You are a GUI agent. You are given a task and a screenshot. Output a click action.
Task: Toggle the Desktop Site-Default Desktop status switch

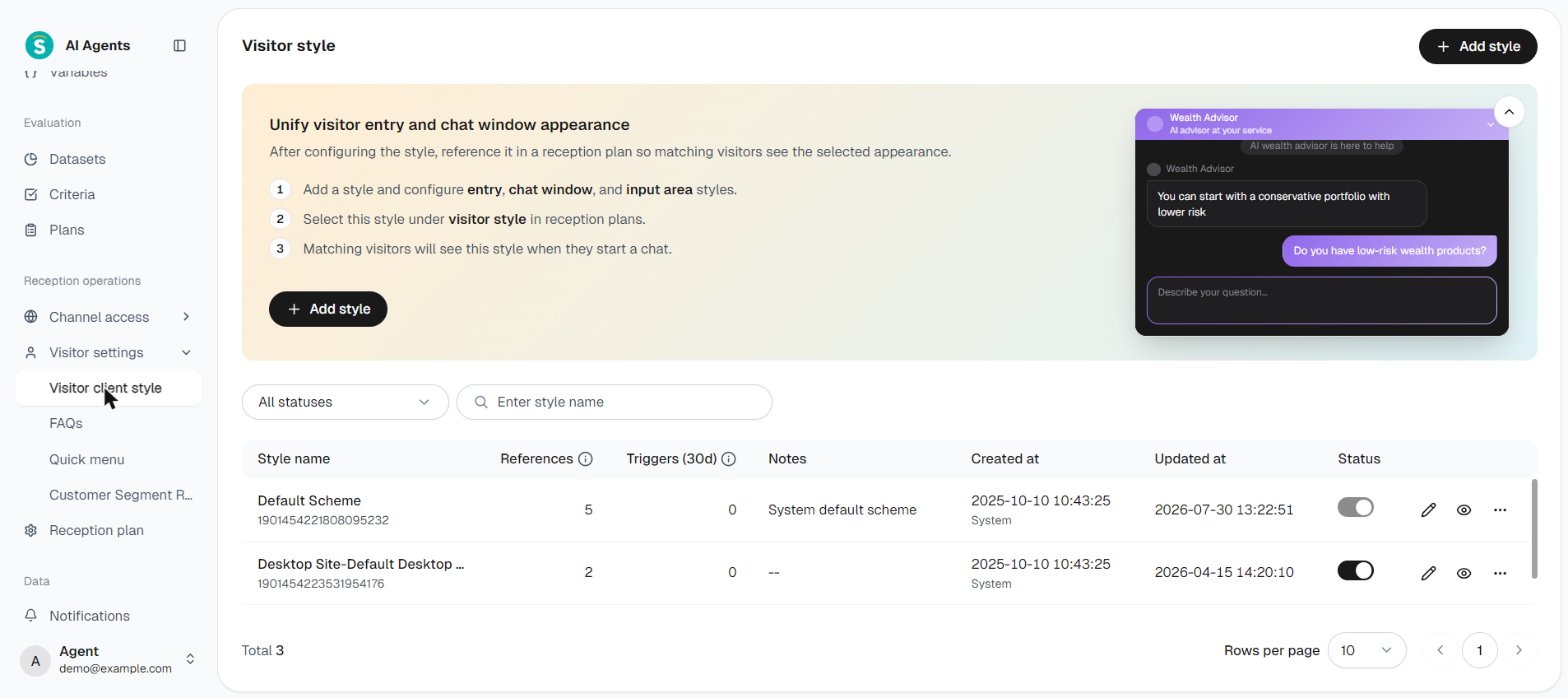coord(1356,571)
